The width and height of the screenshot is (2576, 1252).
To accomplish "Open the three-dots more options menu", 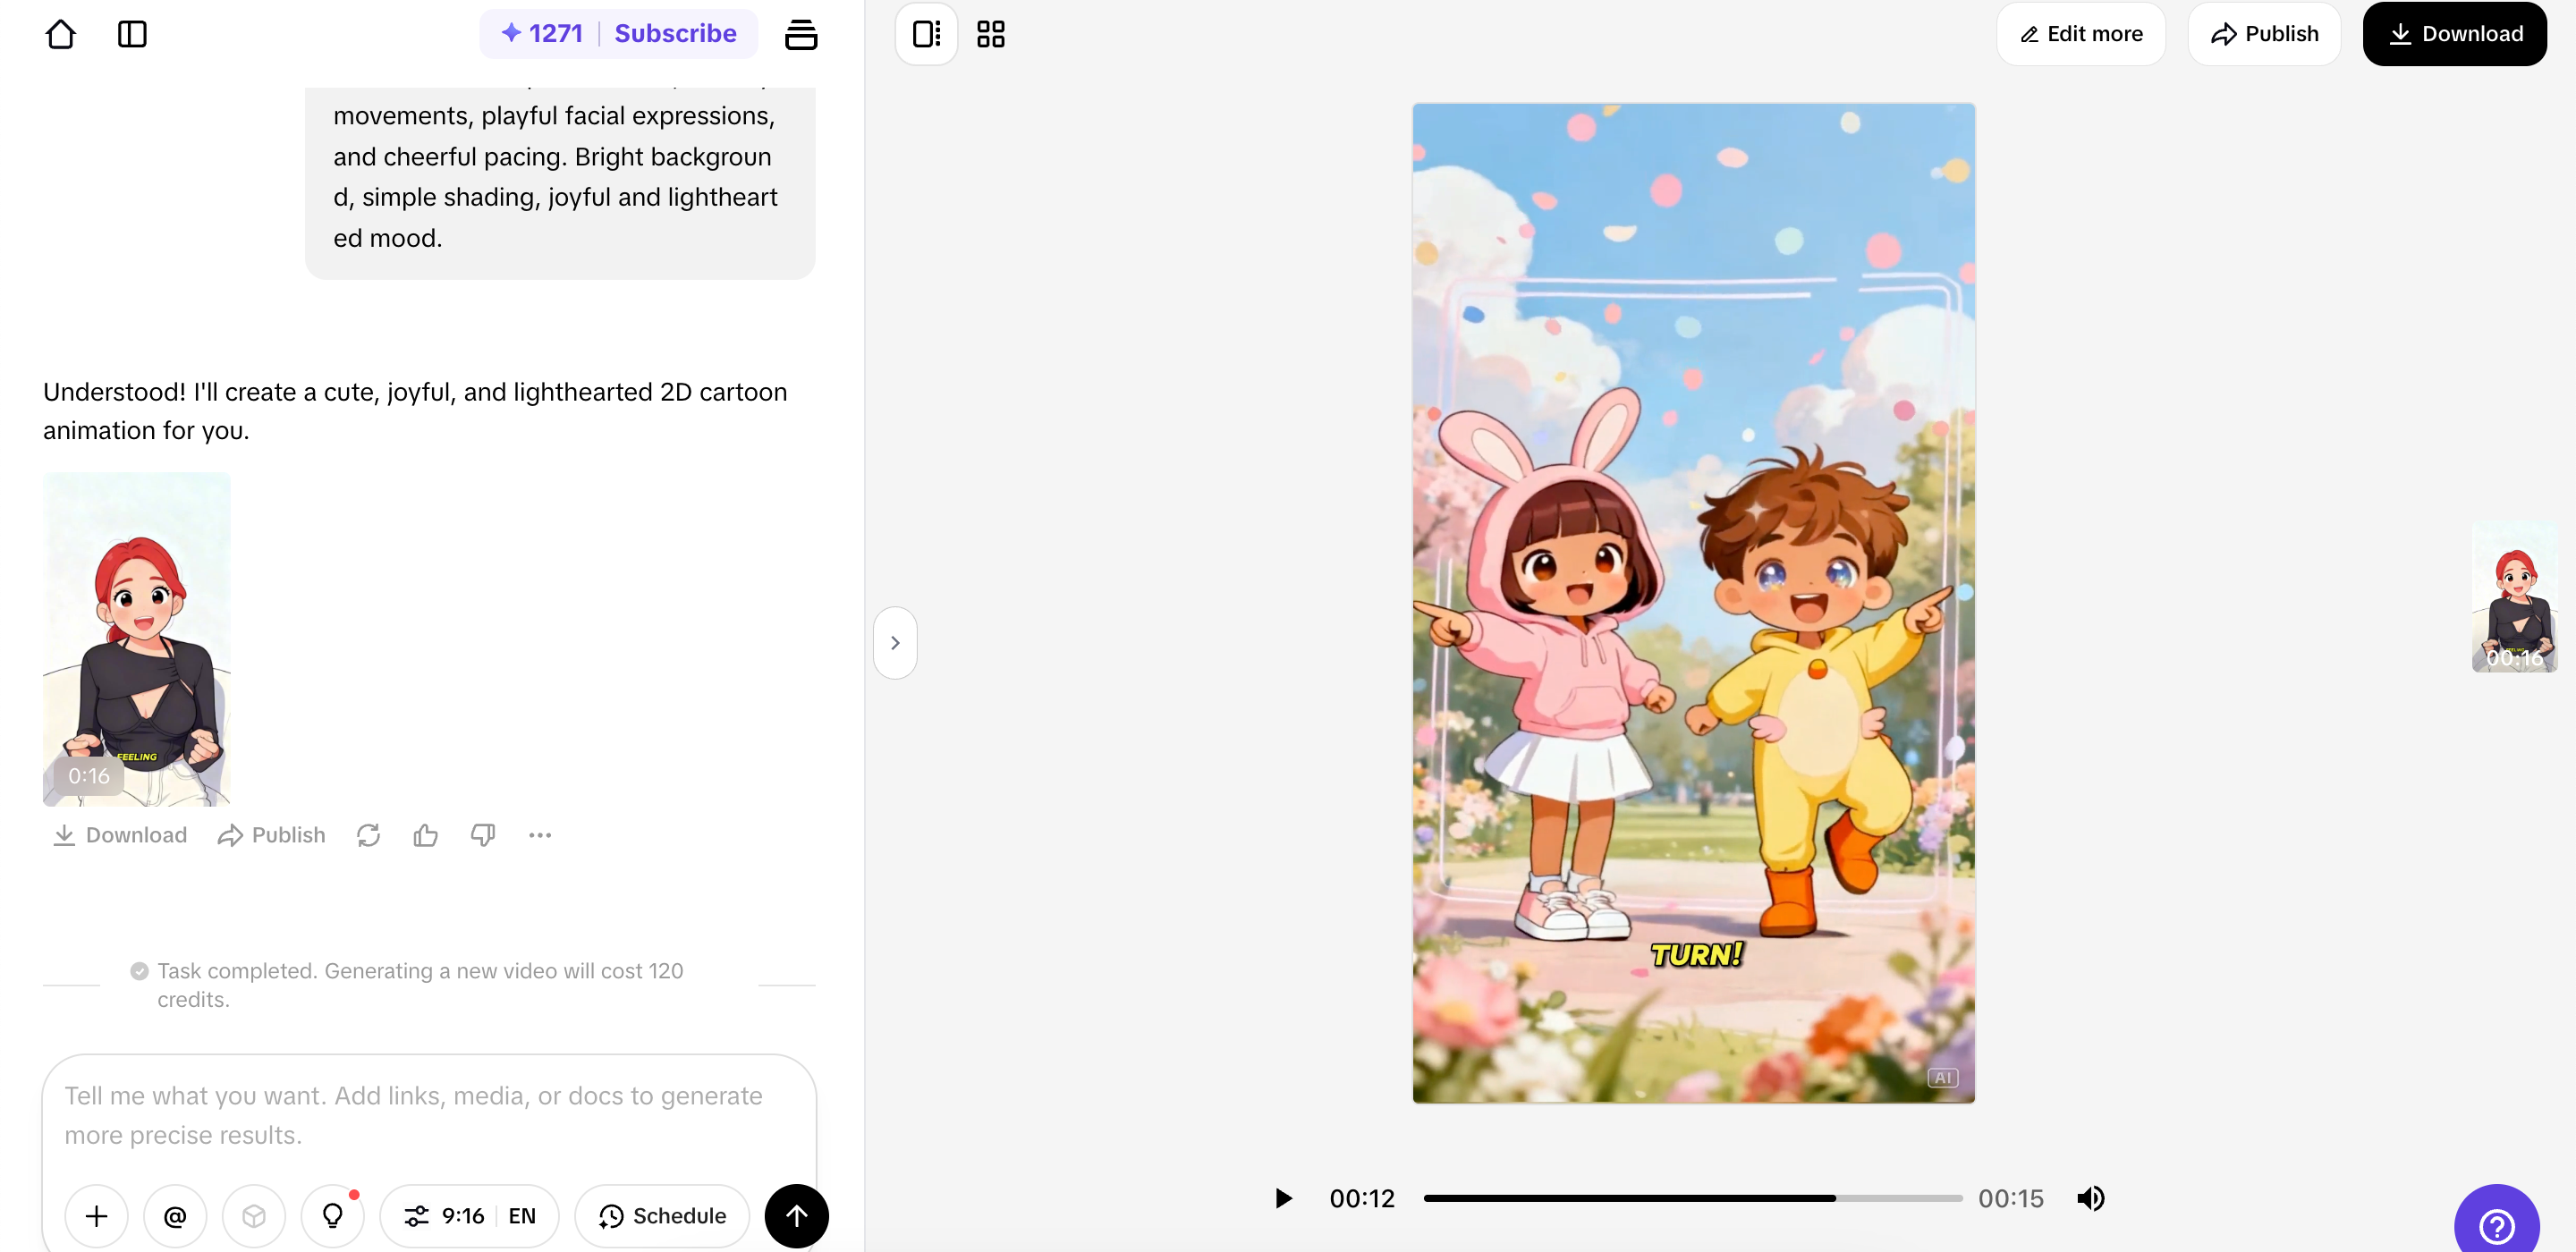I will [x=540, y=835].
